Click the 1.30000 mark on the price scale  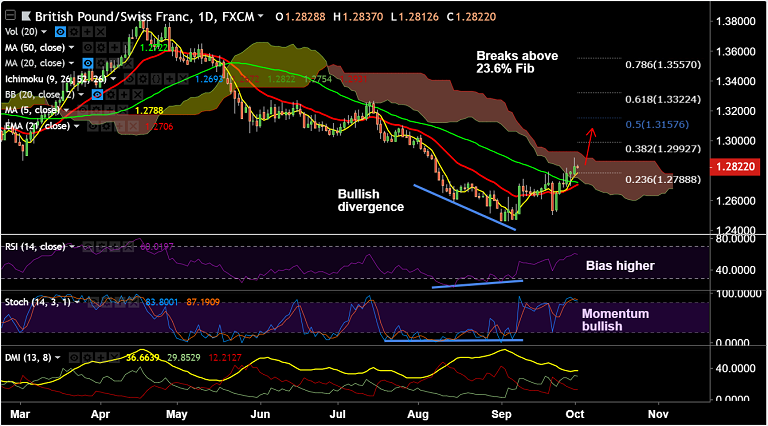pos(735,141)
